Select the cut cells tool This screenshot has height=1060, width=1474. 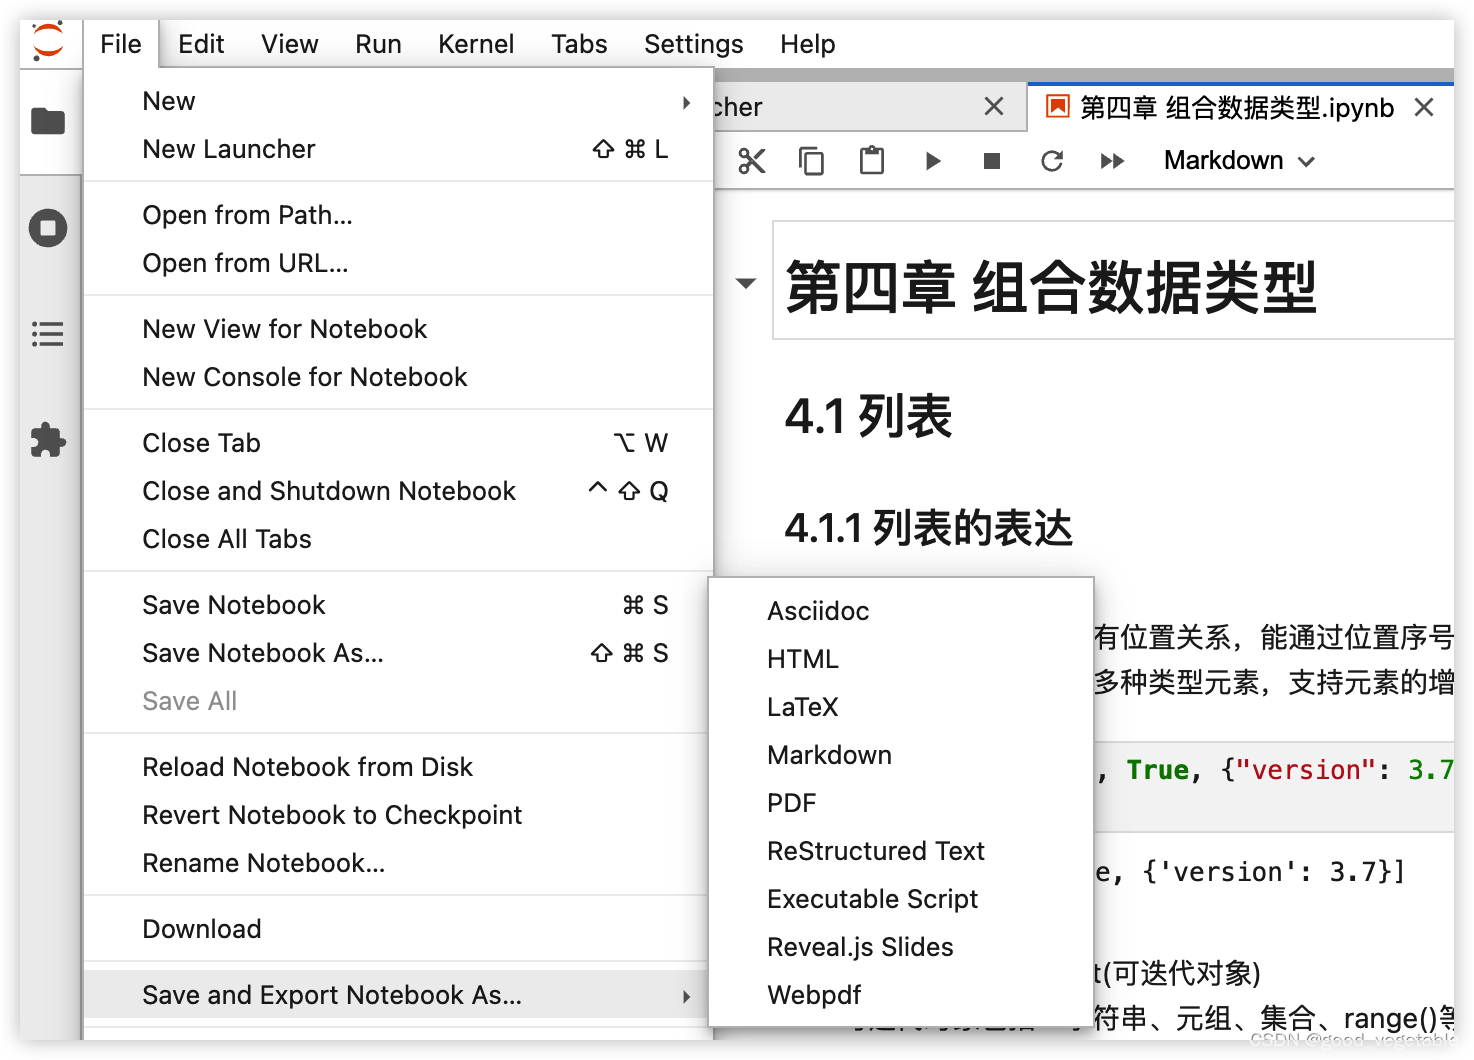(x=752, y=160)
